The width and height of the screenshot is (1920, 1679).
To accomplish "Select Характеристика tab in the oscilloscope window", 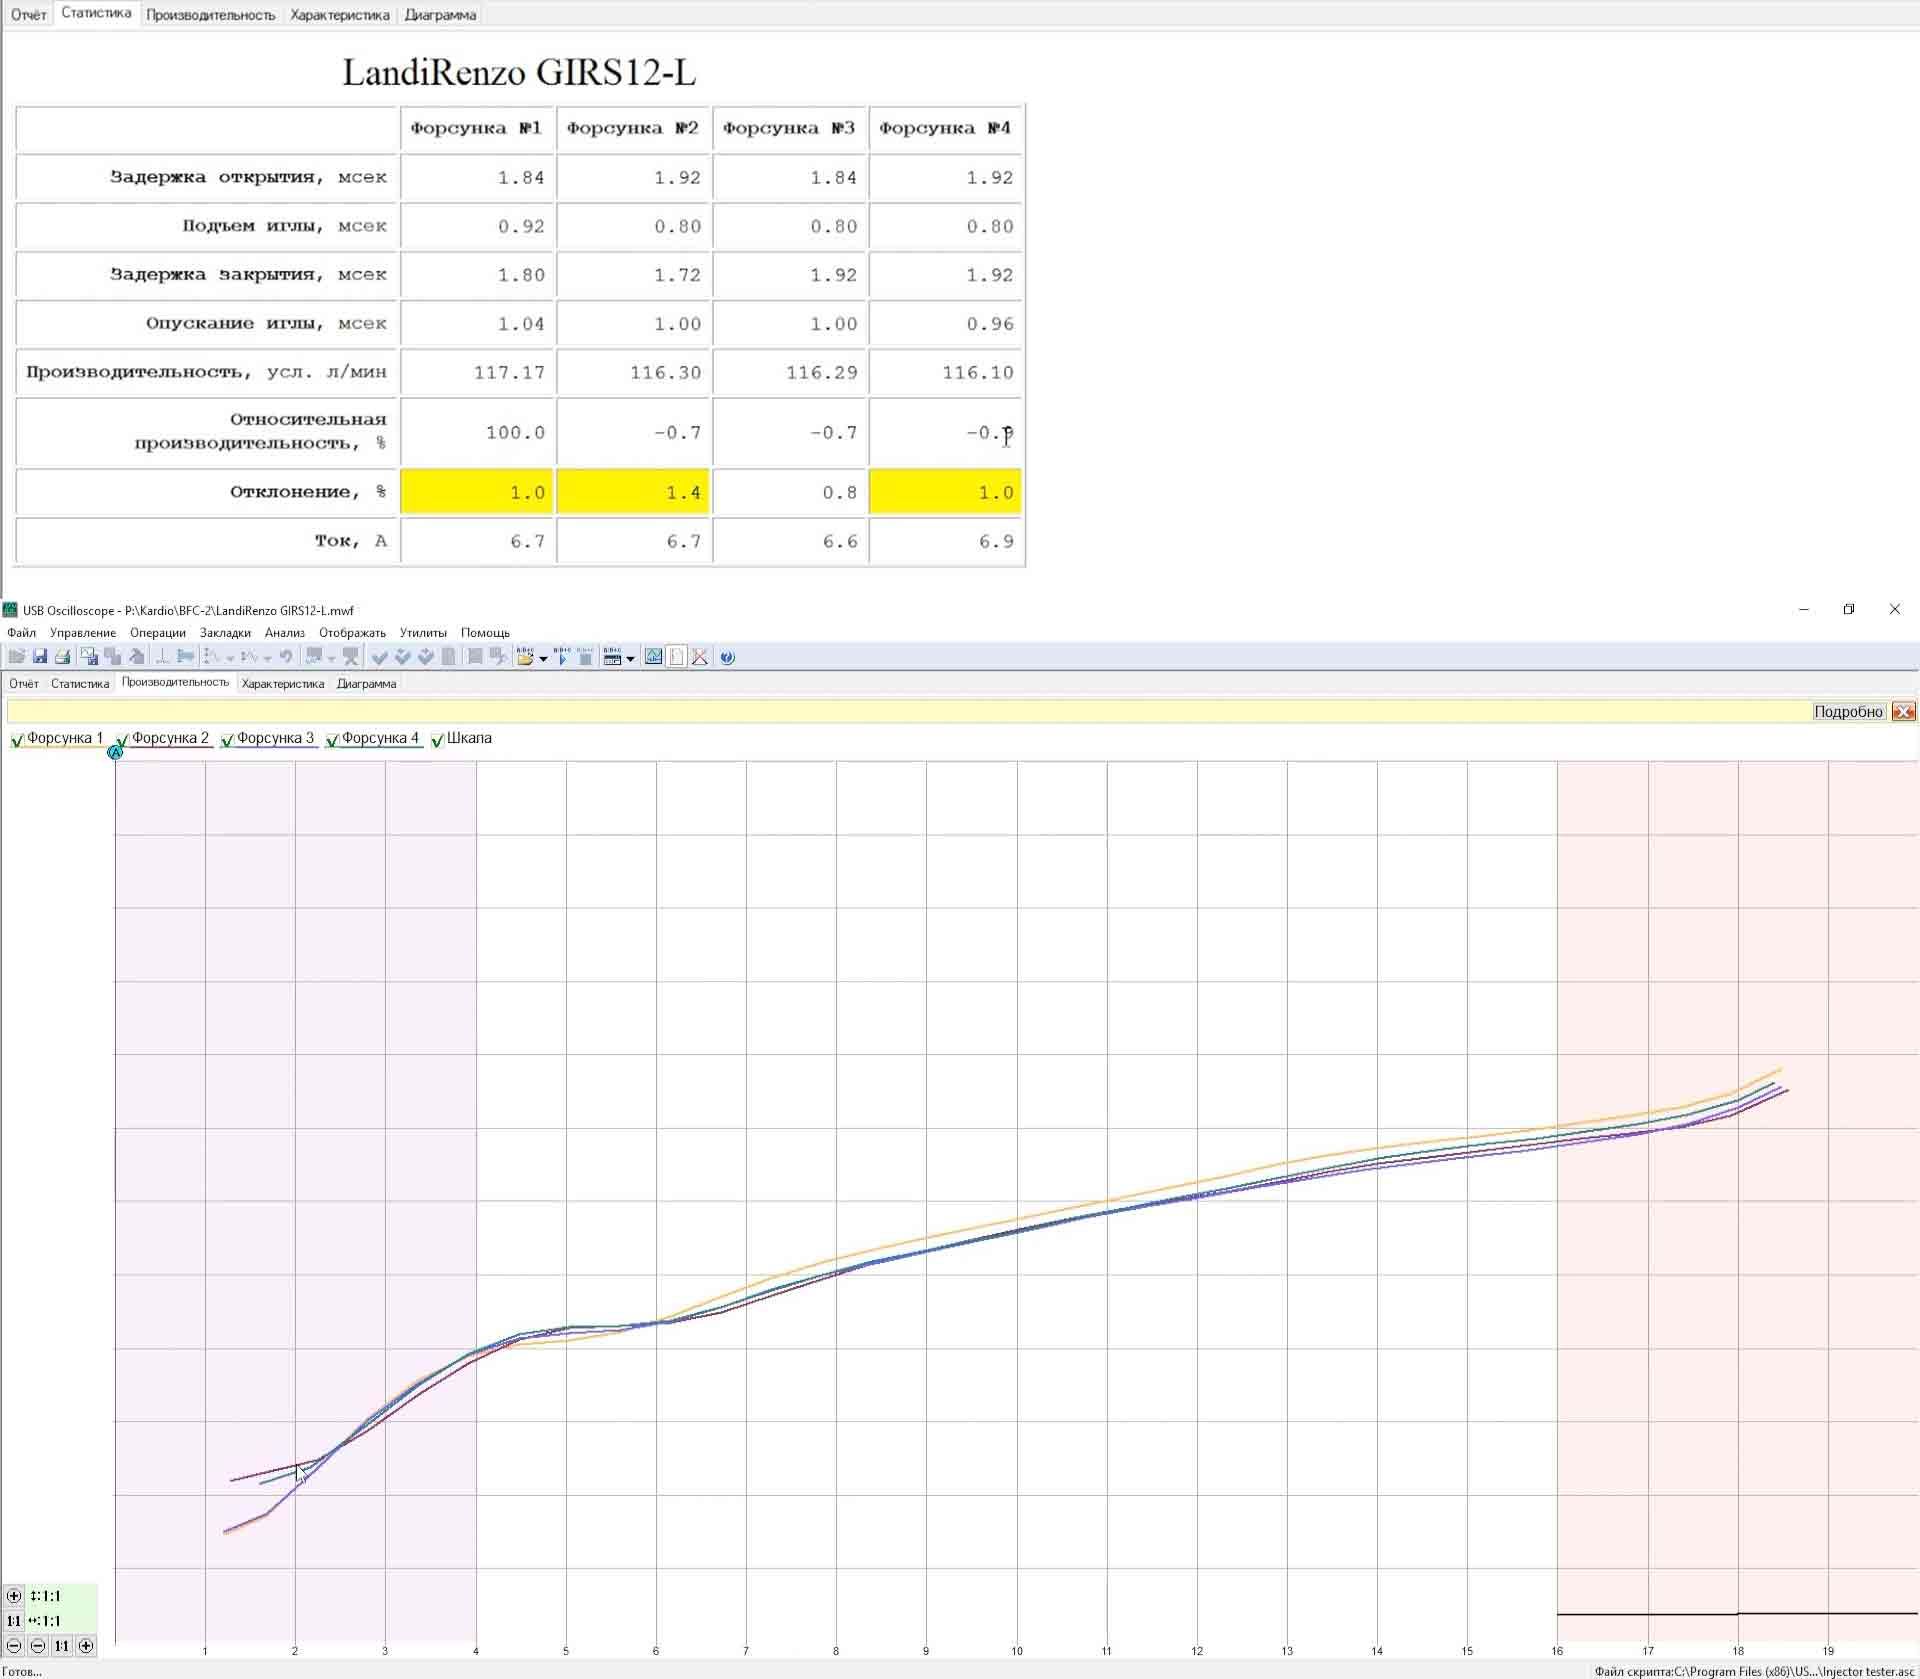I will pyautogui.click(x=283, y=684).
